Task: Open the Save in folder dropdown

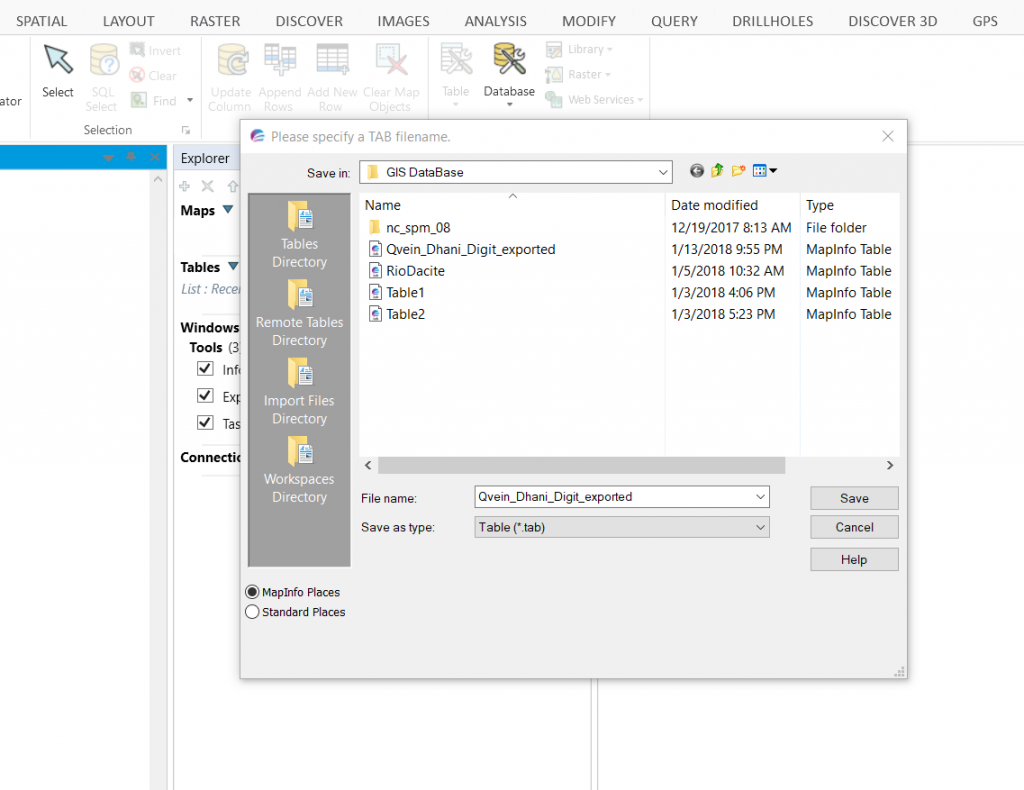Action: tap(662, 170)
